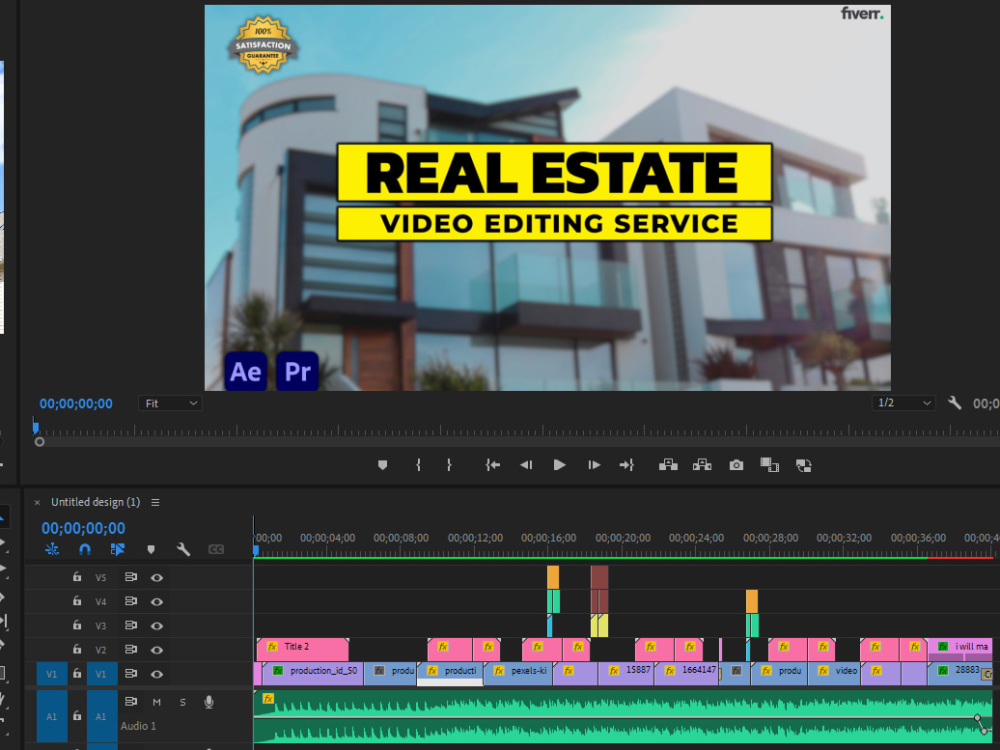Image resolution: width=1000 pixels, height=750 pixels.
Task: Toggle the timeline captions CC button
Action: tap(216, 549)
